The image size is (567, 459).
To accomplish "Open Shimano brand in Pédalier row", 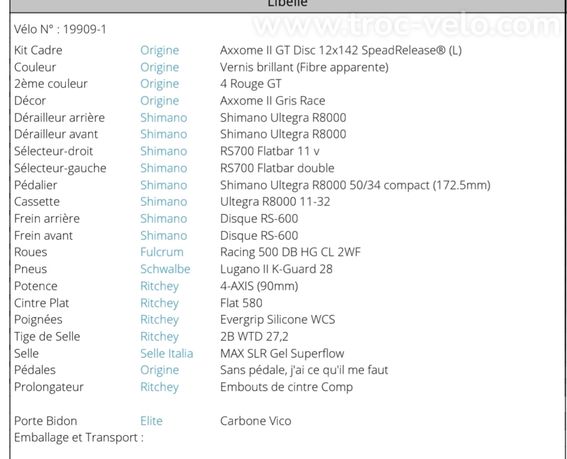I will click(x=163, y=185).
